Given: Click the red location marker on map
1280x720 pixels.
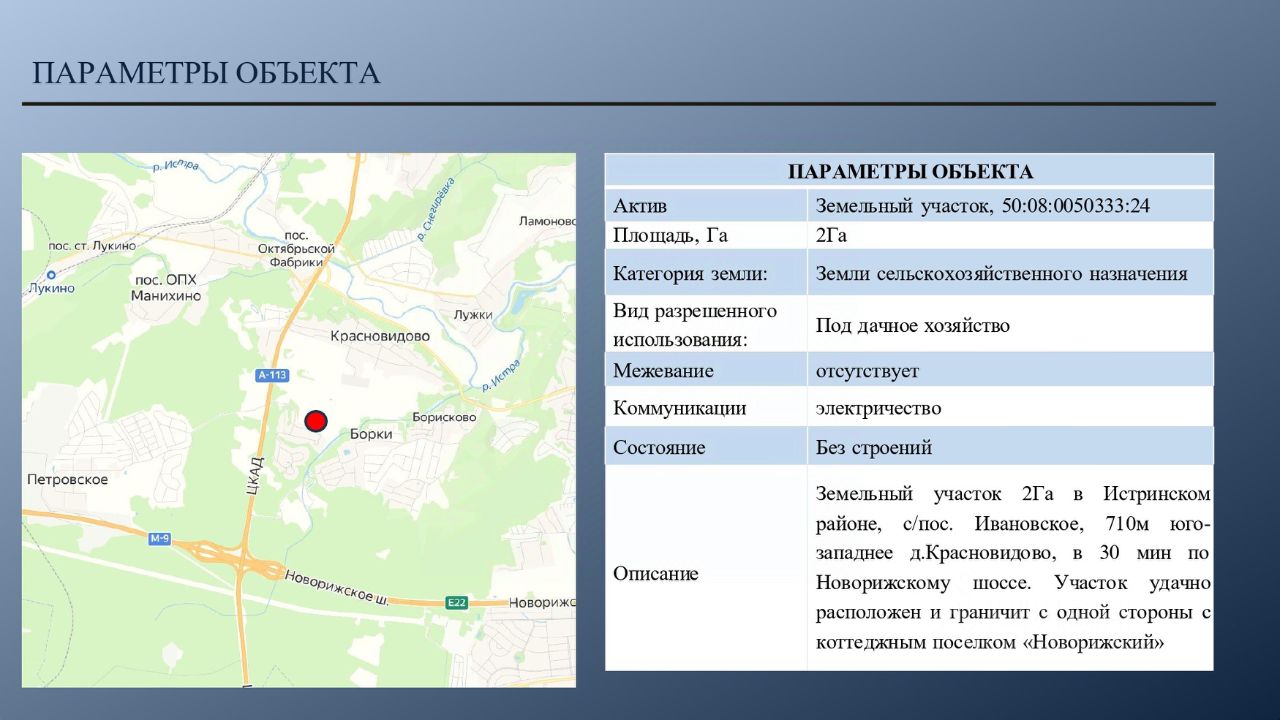Looking at the screenshot, I should (x=316, y=421).
